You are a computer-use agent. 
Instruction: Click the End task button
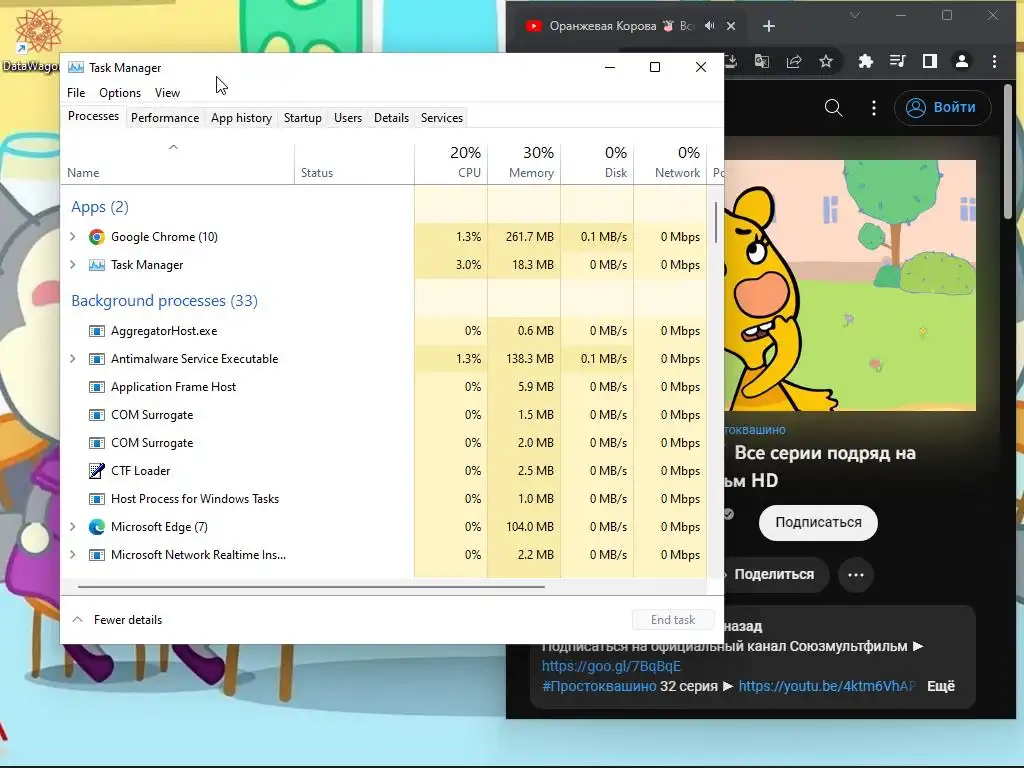673,620
